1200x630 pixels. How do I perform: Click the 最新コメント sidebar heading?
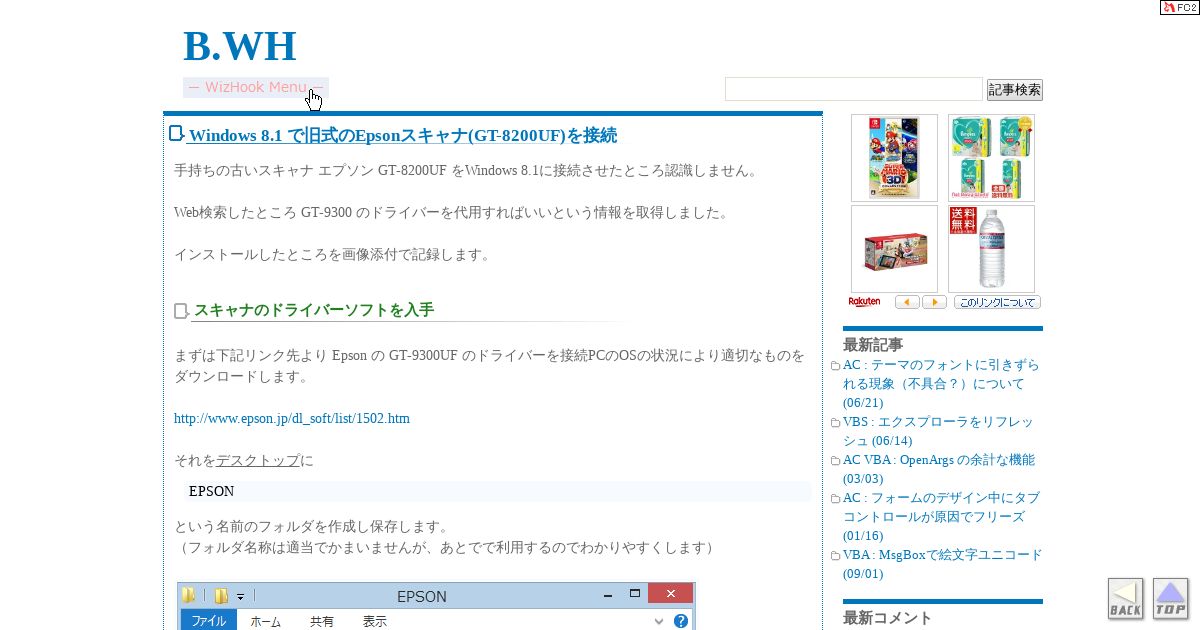888,618
